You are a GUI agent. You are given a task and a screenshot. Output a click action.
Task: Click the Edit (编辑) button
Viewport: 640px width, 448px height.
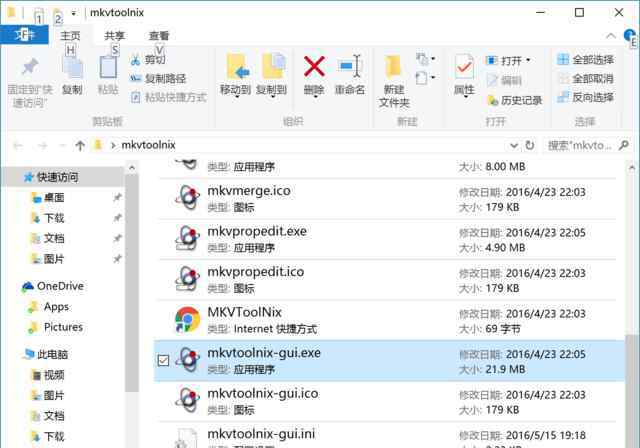[x=504, y=80]
